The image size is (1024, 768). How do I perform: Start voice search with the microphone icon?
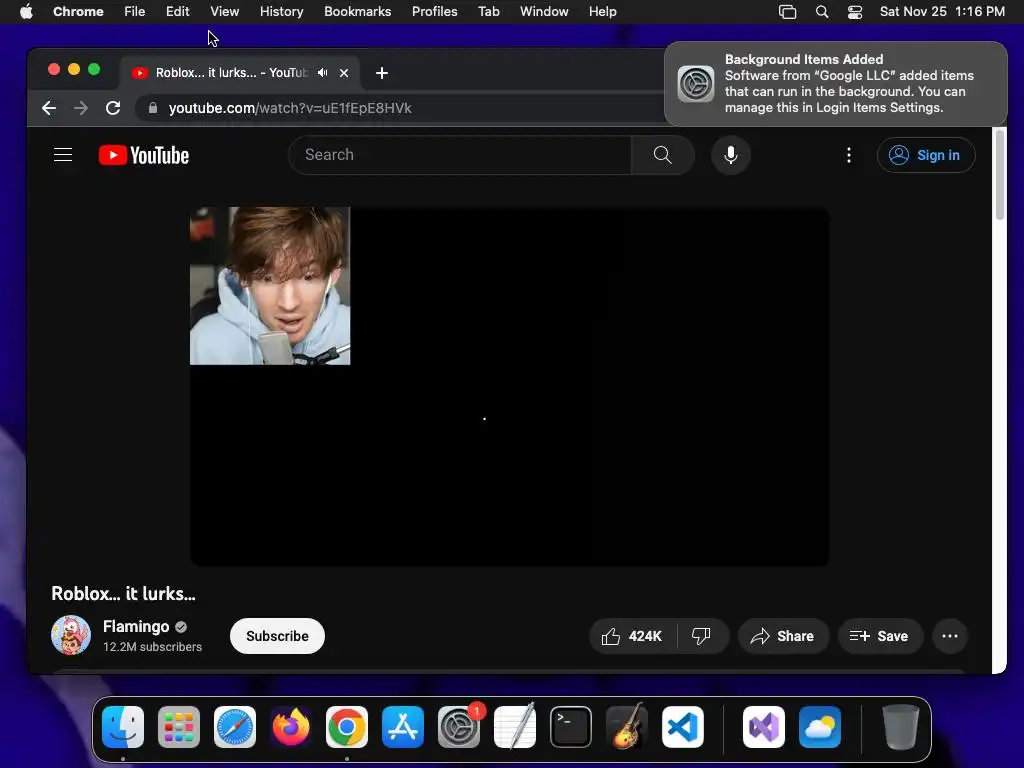pyautogui.click(x=731, y=155)
